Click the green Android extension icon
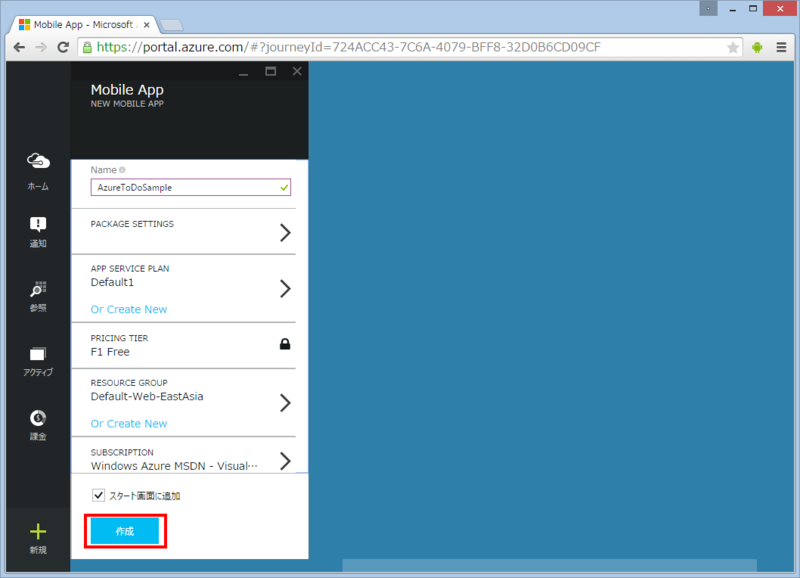 [757, 47]
